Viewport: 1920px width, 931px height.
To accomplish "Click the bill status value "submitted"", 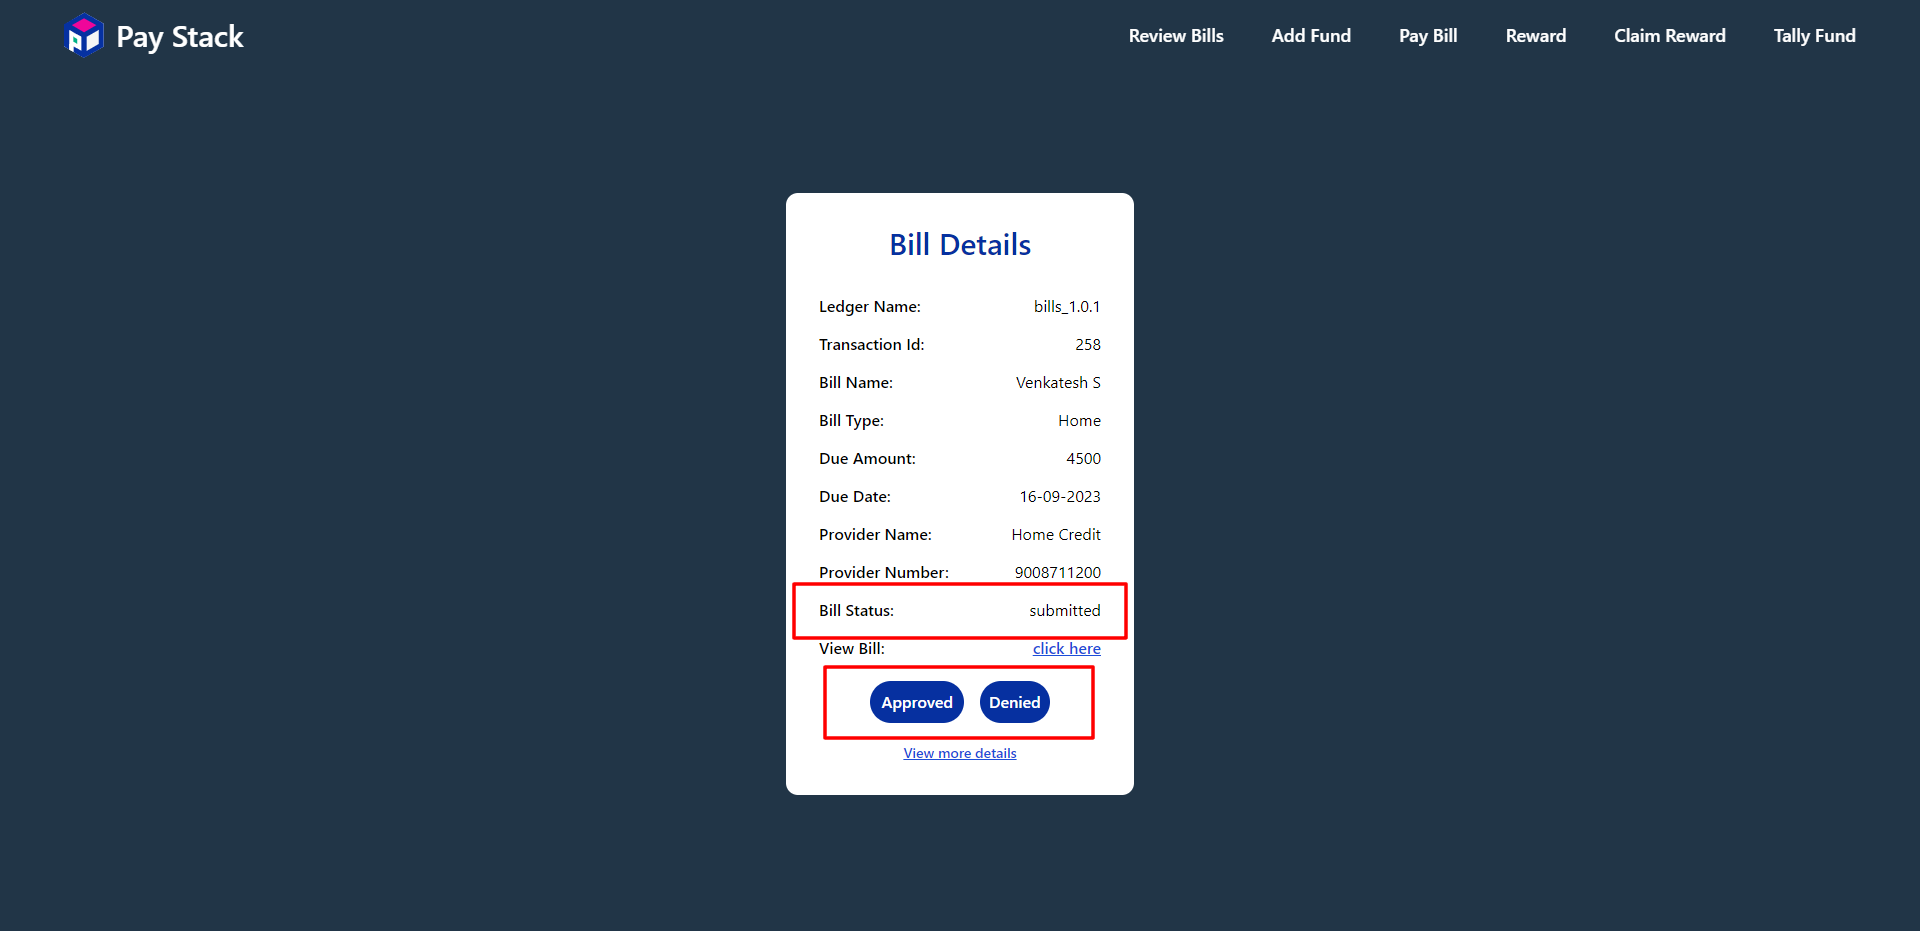I will (1065, 611).
